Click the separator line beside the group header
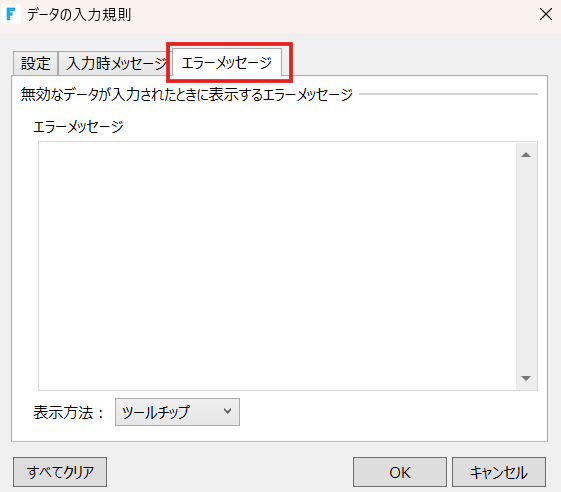Screen dimensions: 561x492 448,94
